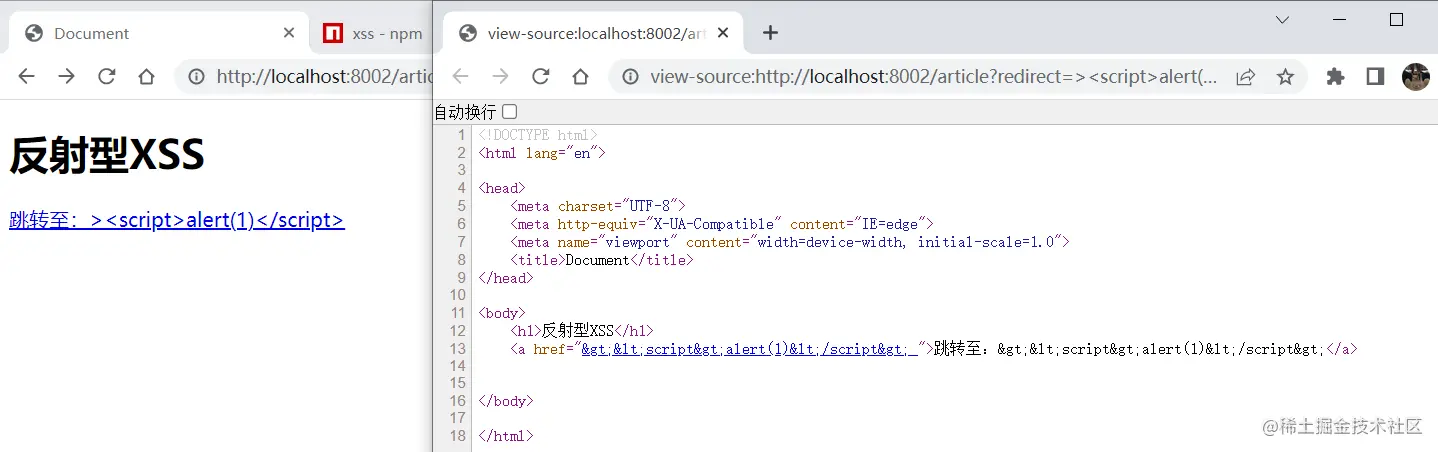Go back in the Document window
This screenshot has height=452, width=1438.
coord(27,76)
